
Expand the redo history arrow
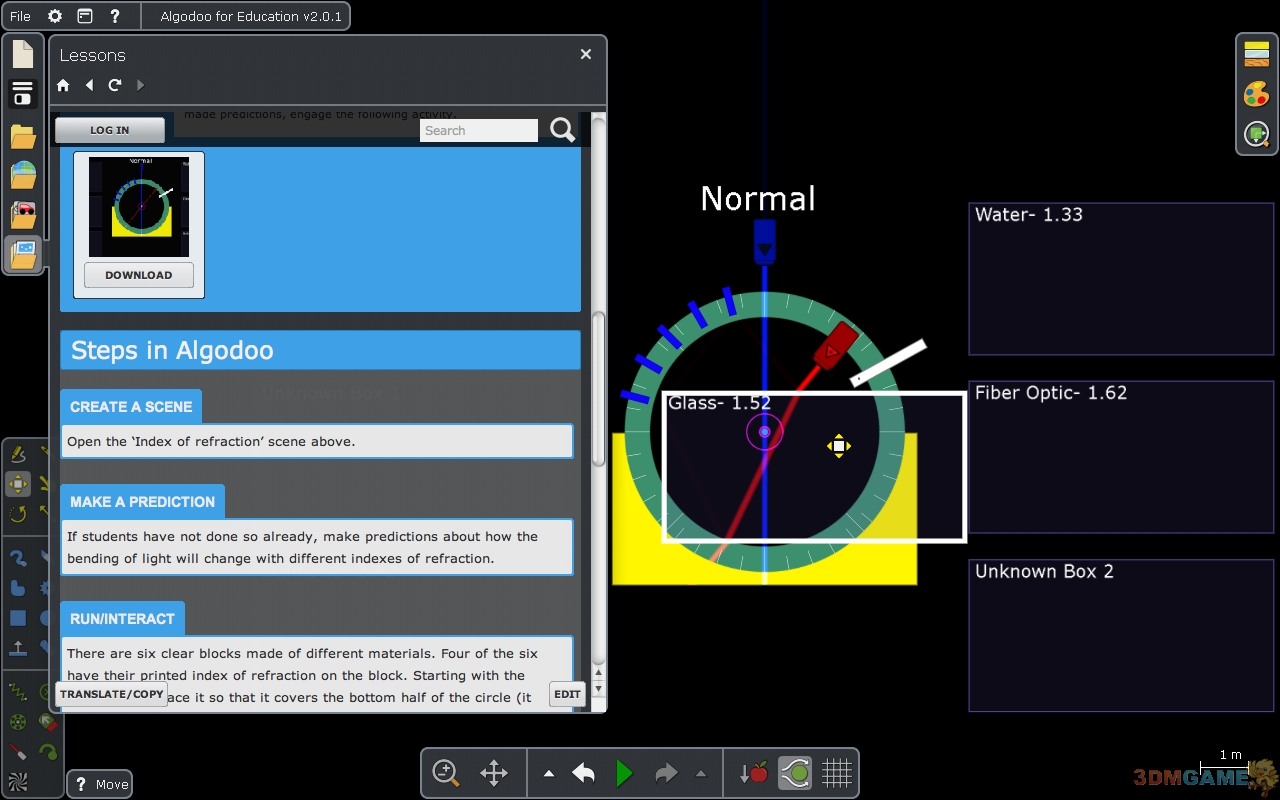point(700,773)
